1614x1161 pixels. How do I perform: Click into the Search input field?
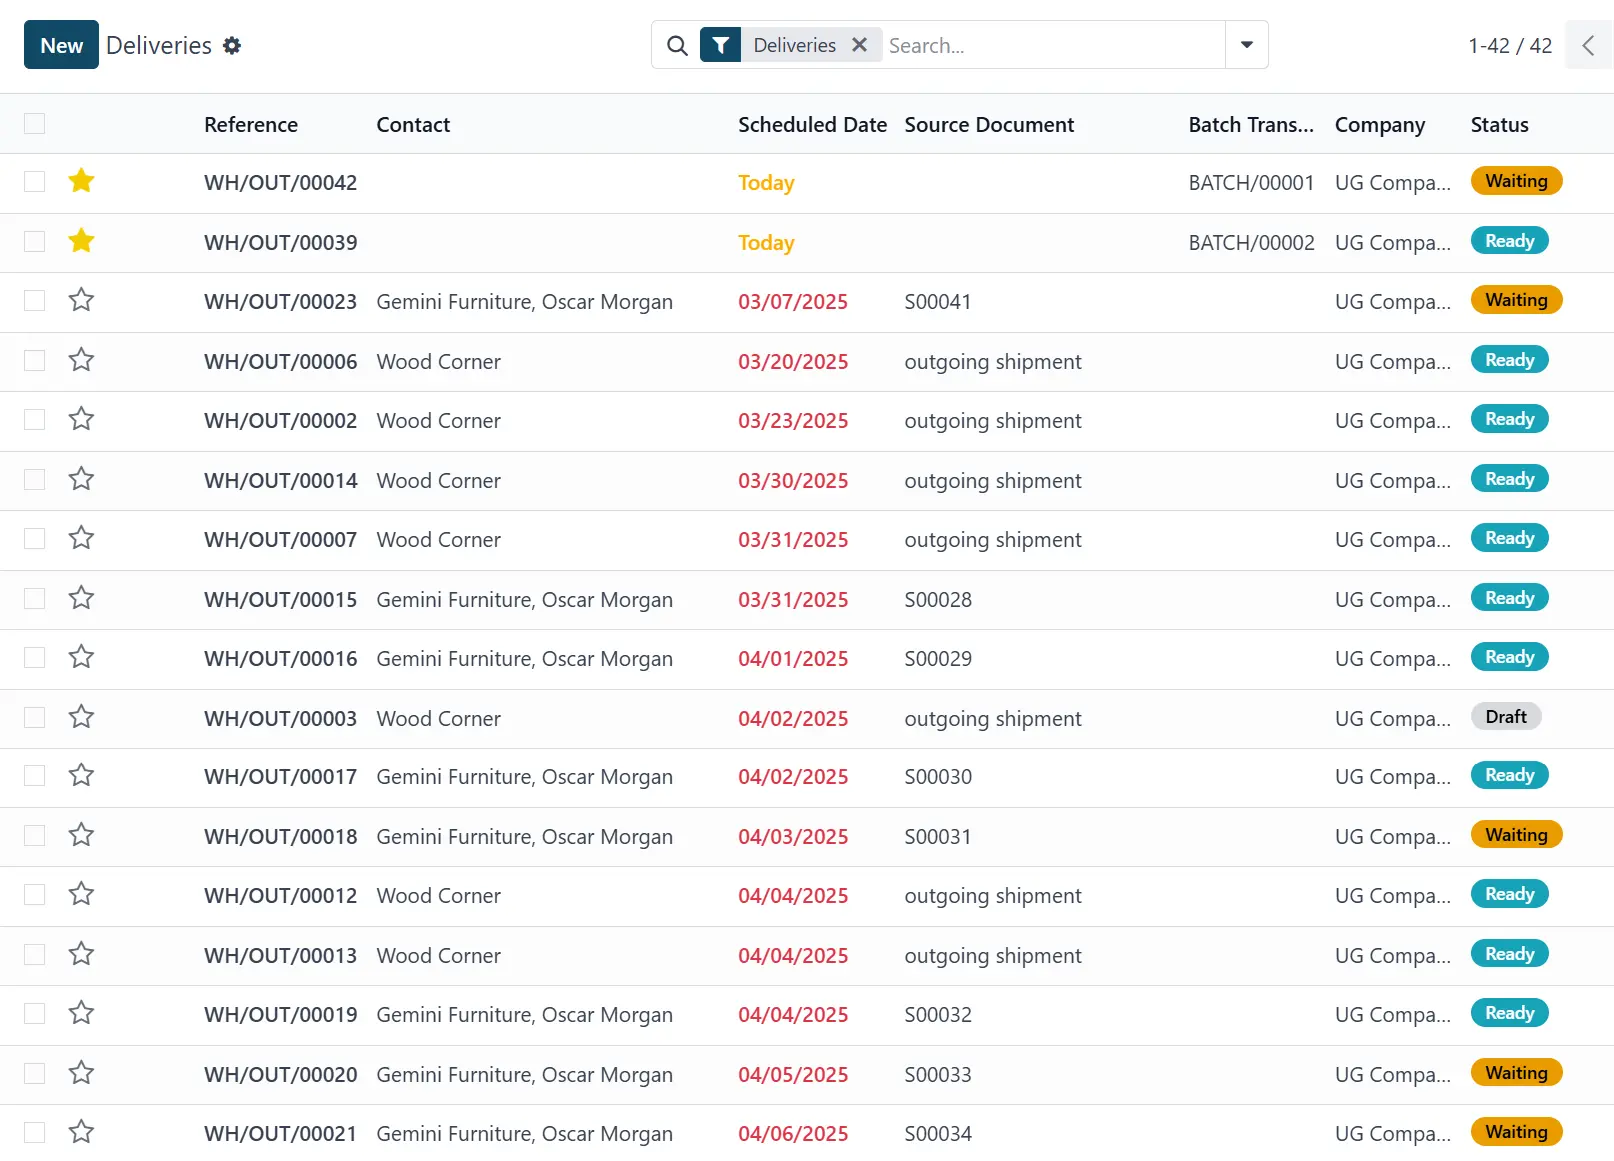1050,46
